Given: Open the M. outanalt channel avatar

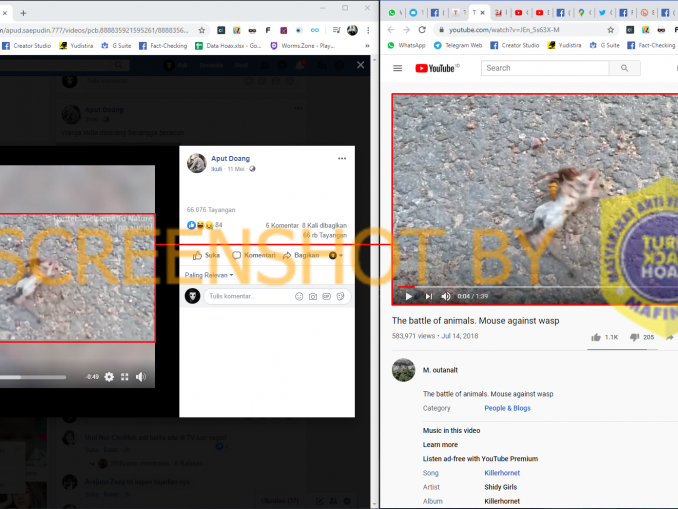Looking at the screenshot, I should pos(403,370).
